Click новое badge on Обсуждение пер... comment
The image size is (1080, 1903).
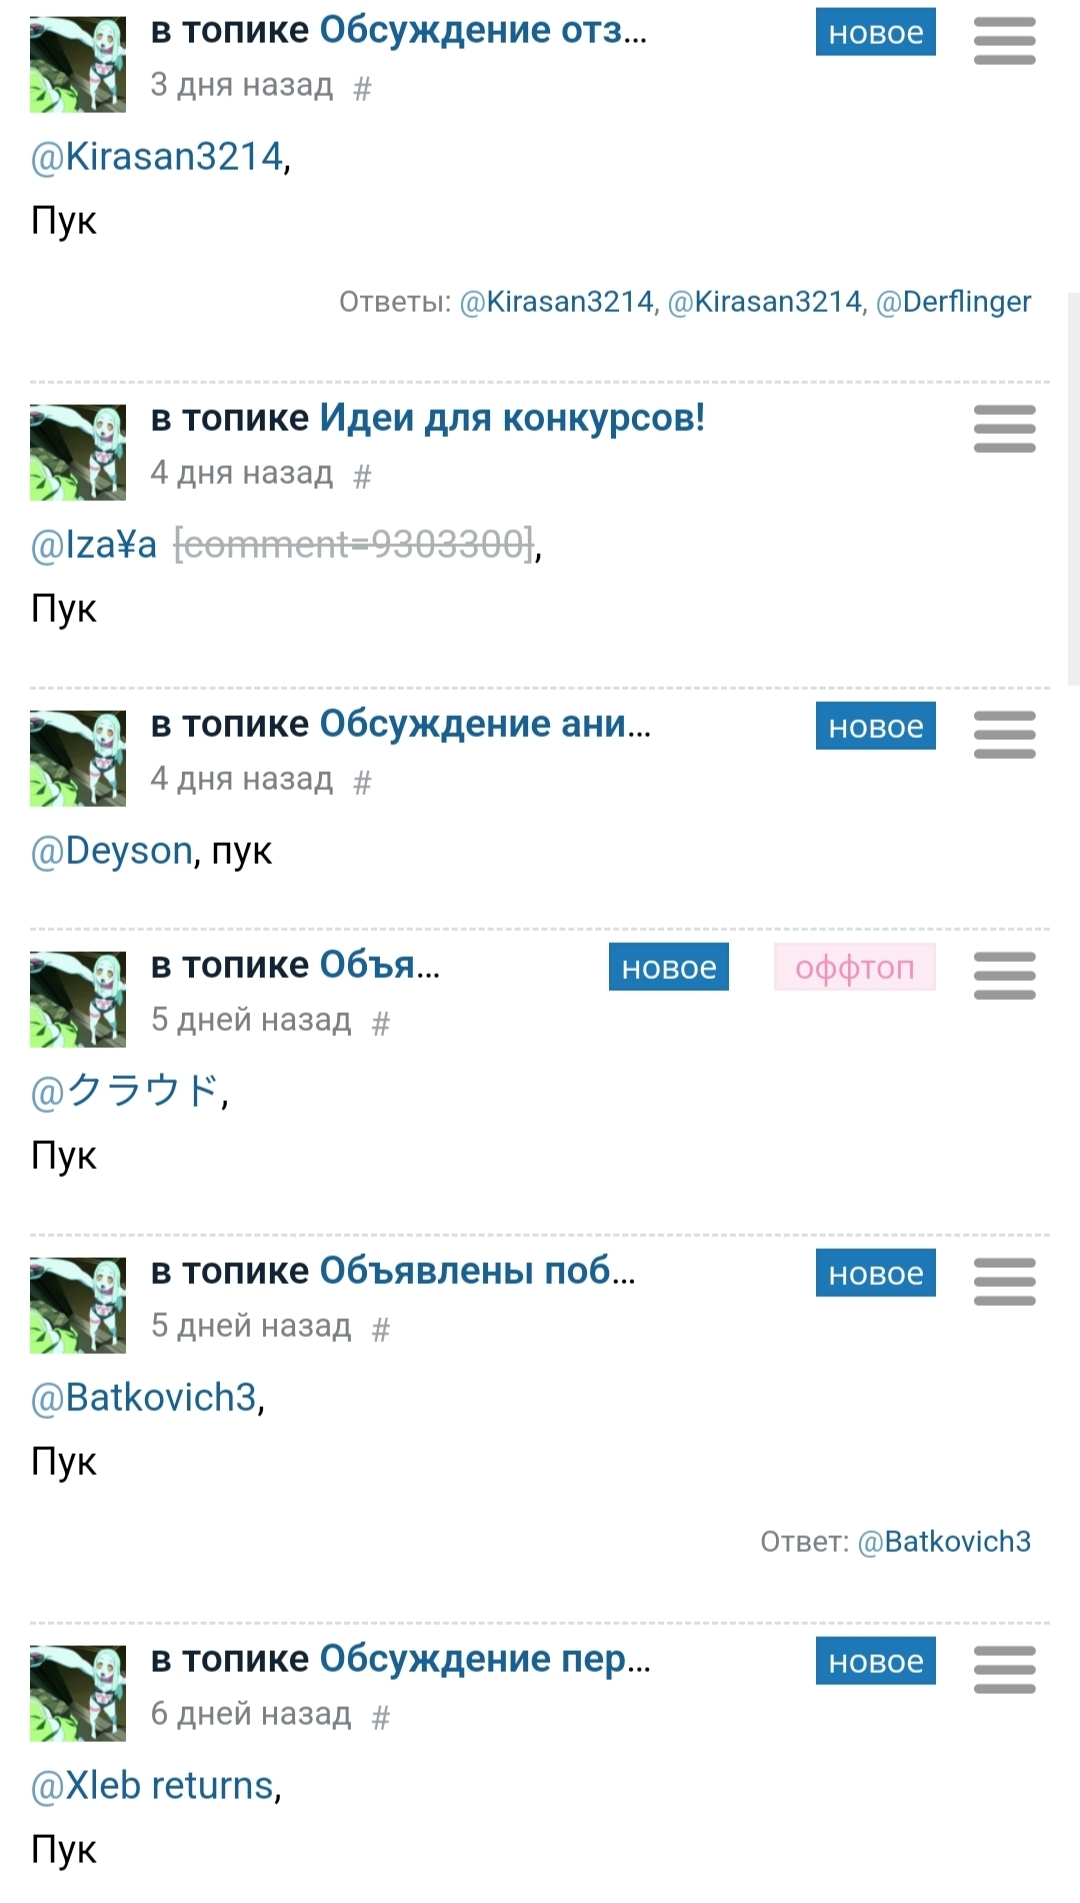pos(875,1661)
